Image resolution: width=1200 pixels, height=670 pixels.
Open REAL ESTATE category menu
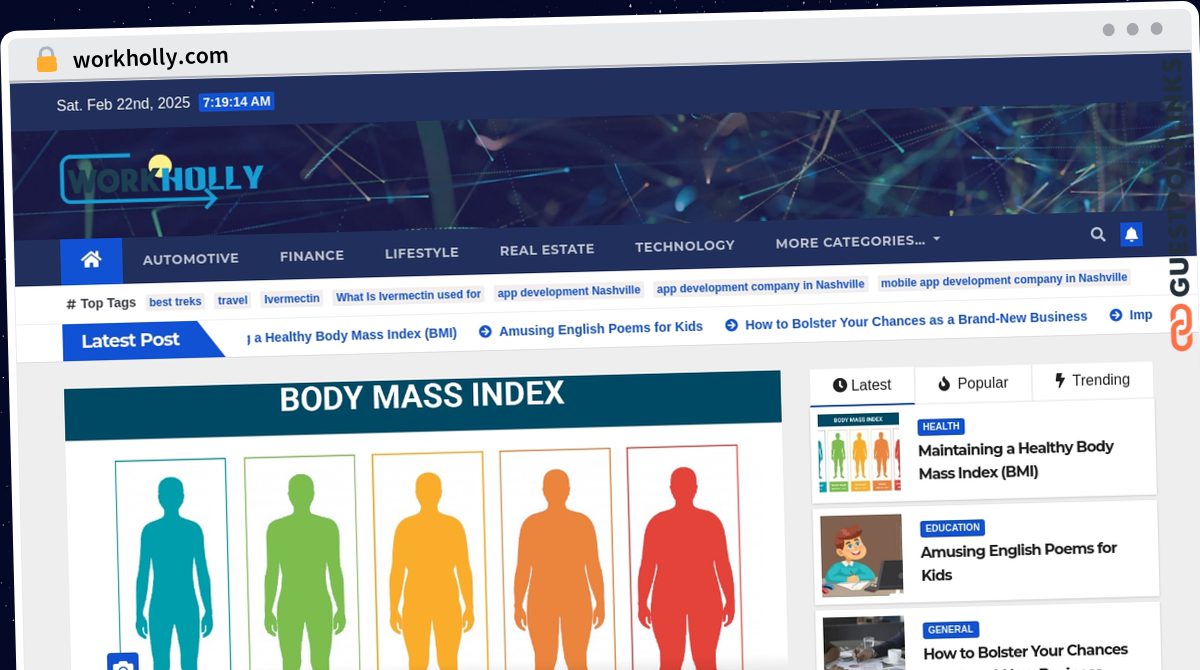coord(547,250)
